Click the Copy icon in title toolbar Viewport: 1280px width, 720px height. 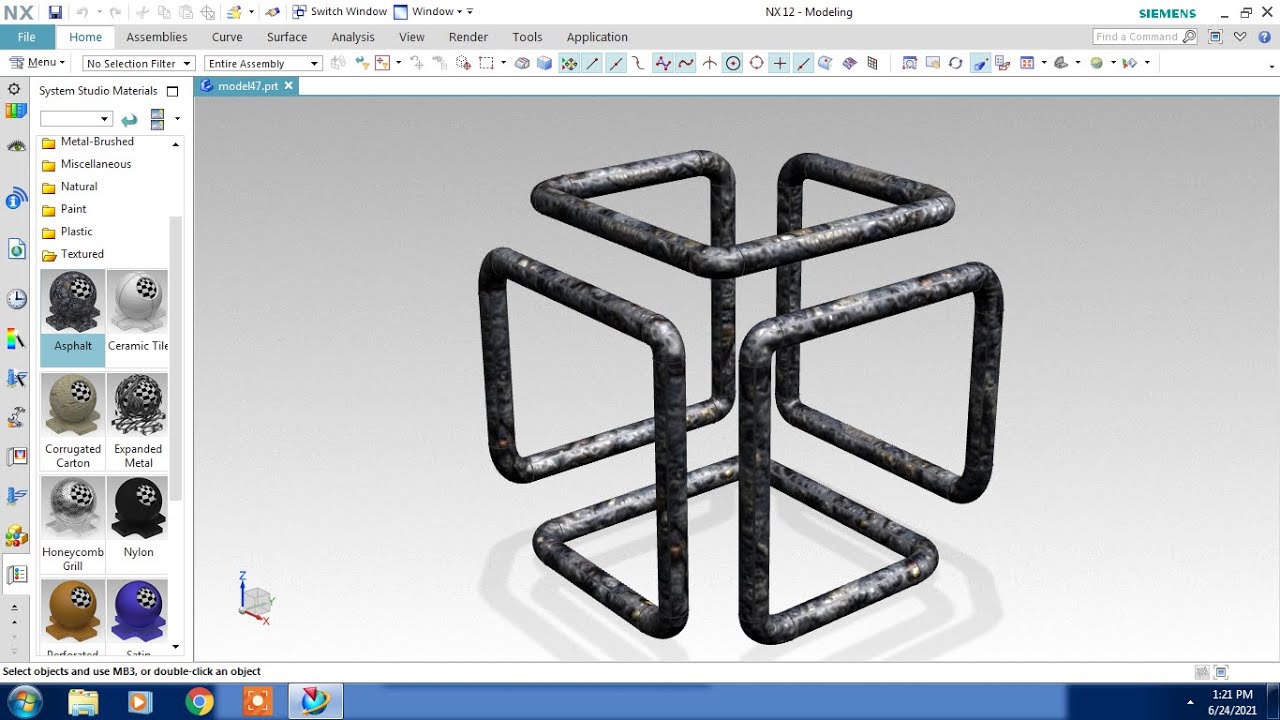click(164, 12)
